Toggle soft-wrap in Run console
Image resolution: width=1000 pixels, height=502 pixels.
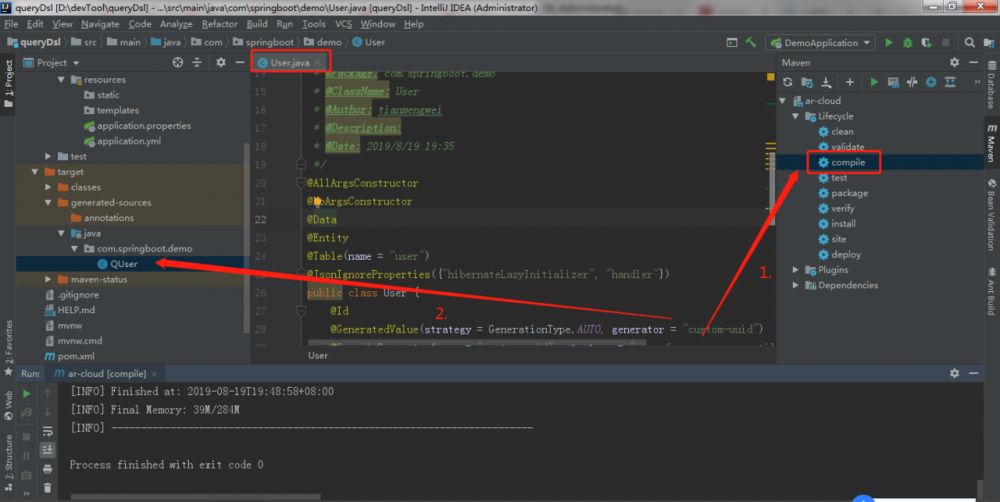click(x=47, y=430)
